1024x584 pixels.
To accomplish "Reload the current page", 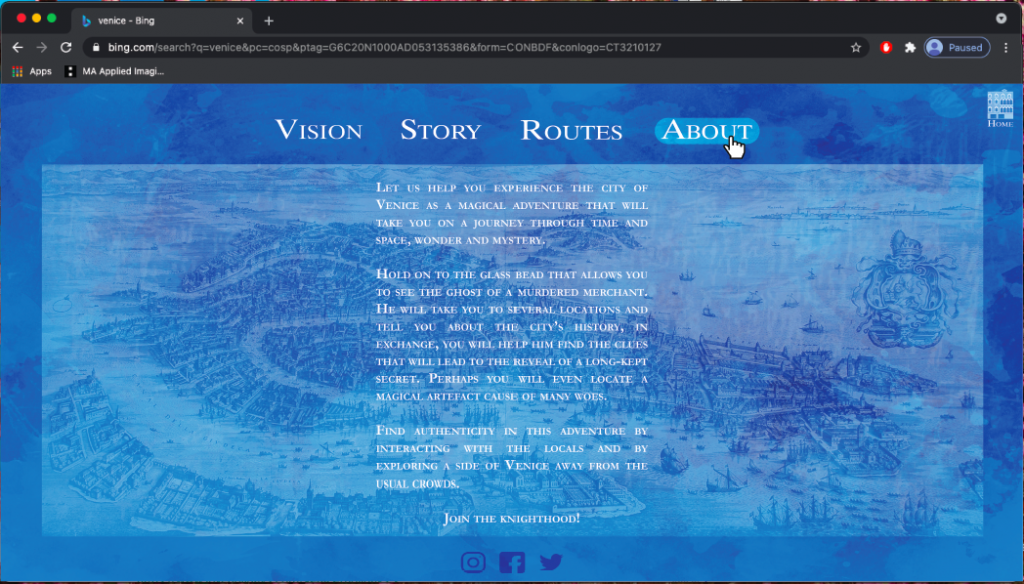I will pyautogui.click(x=66, y=47).
